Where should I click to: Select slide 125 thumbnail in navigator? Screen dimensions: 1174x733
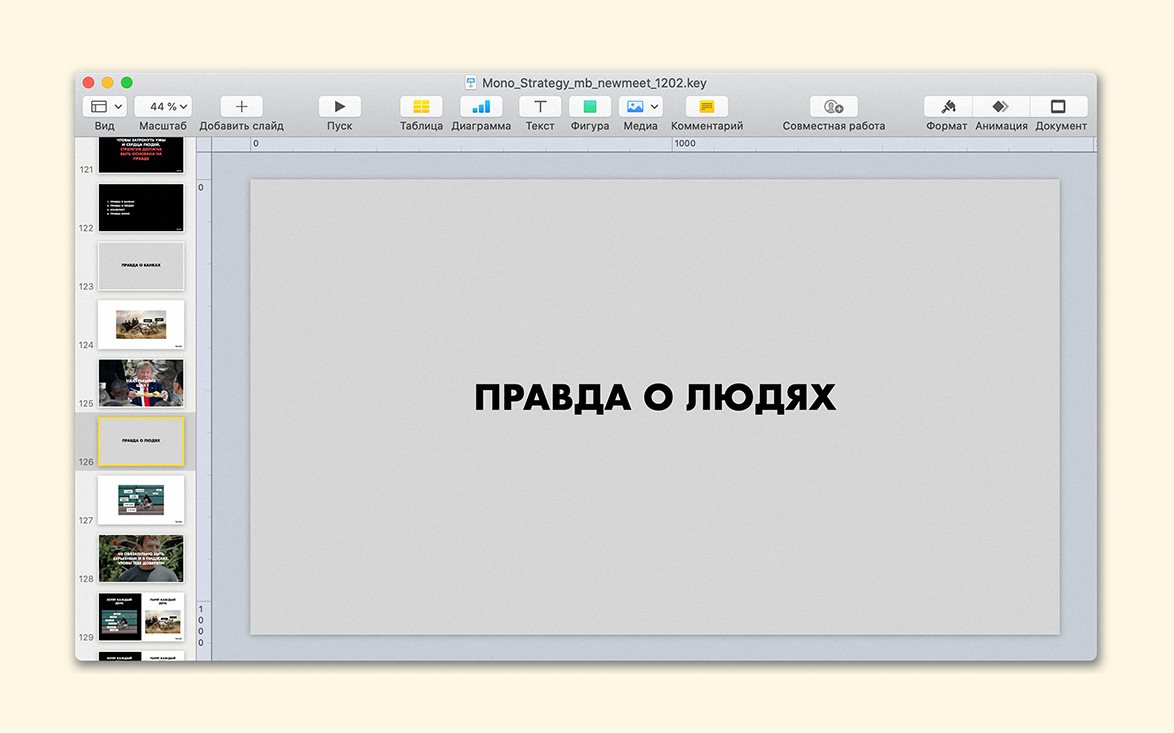click(141, 383)
